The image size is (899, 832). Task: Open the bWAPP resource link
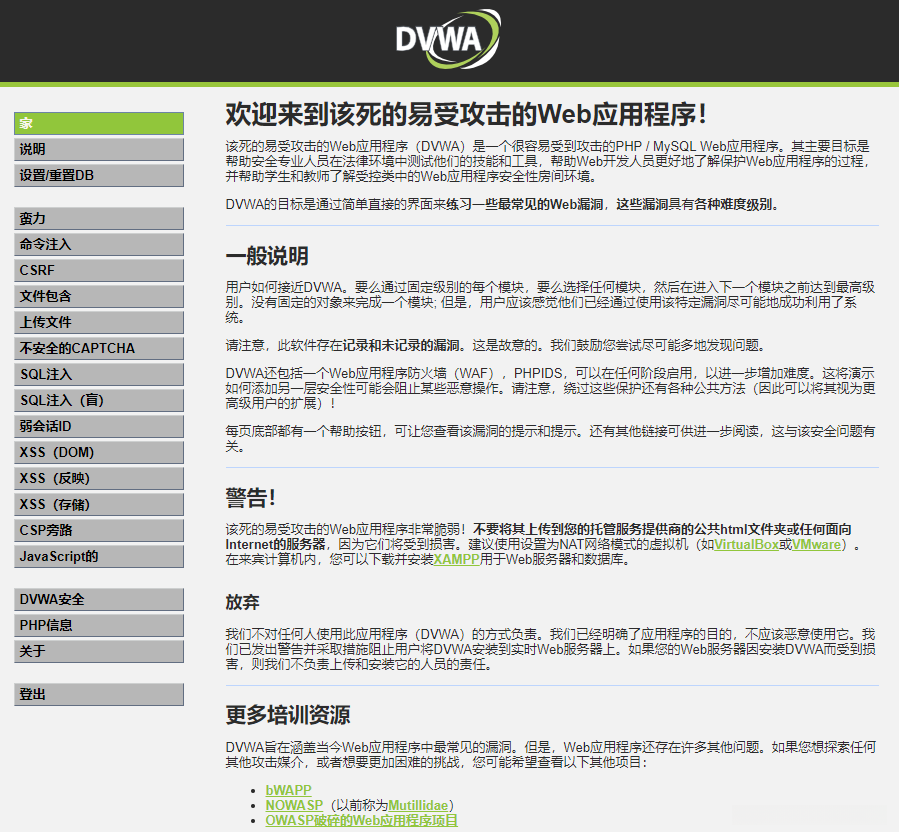[x=288, y=790]
